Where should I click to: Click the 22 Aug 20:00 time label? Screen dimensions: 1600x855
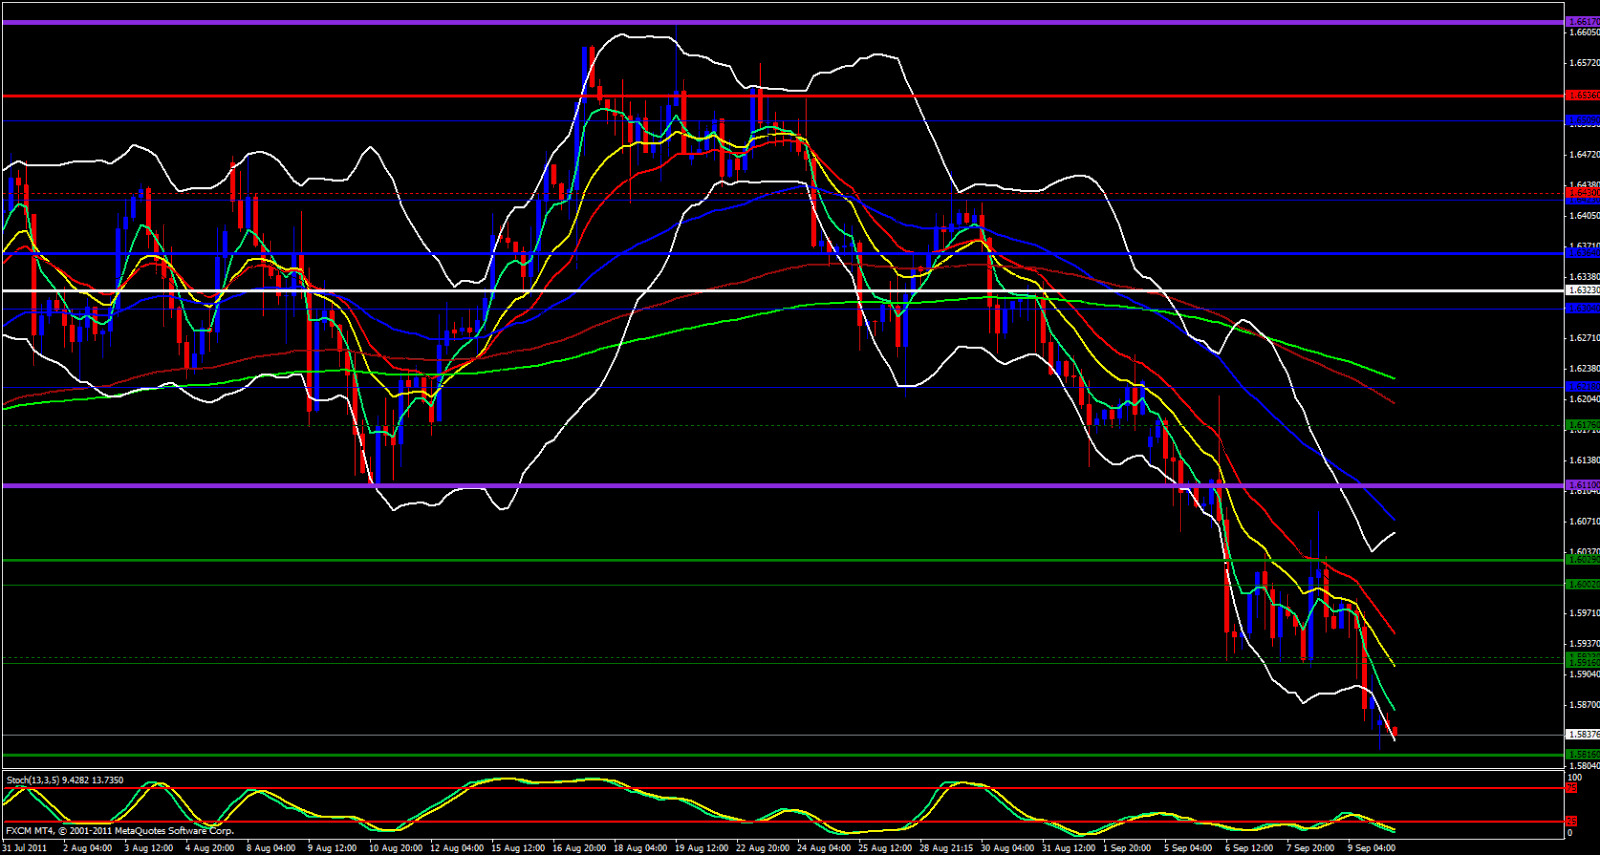[763, 848]
